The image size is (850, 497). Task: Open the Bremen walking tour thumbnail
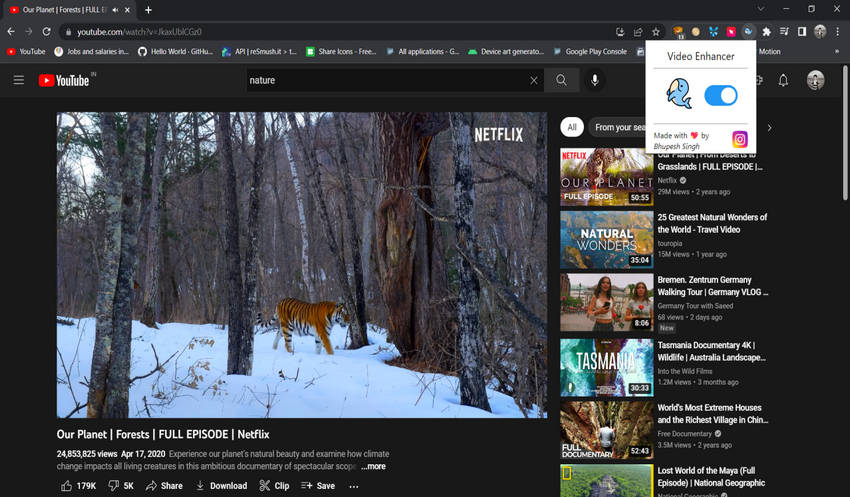(x=607, y=302)
